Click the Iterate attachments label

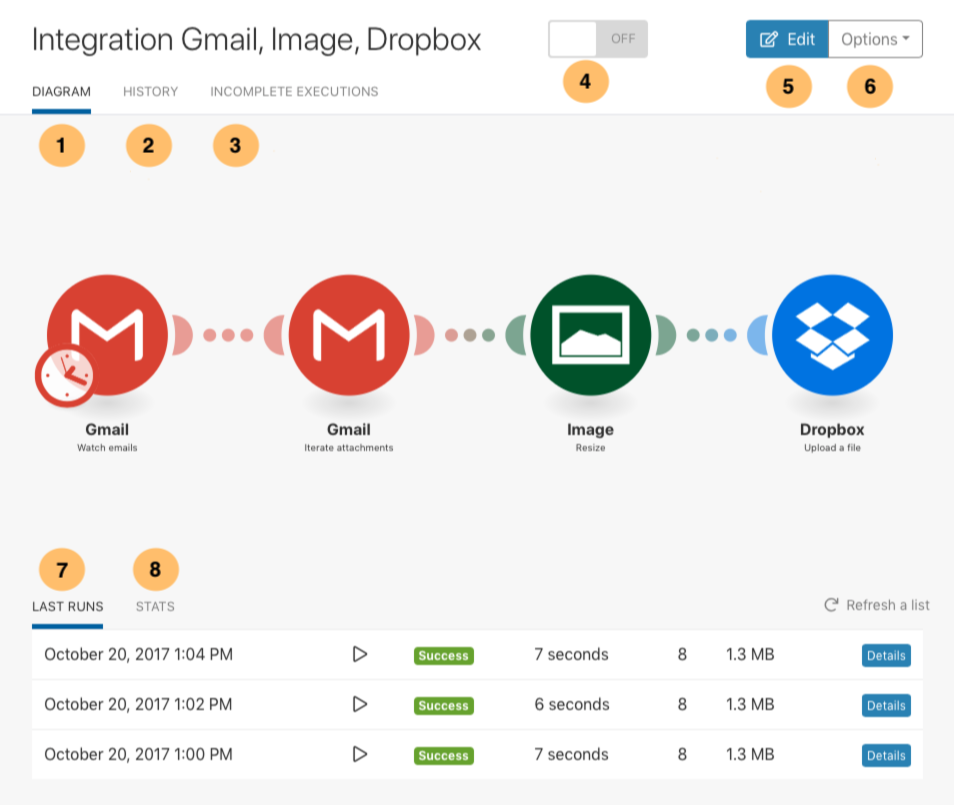[349, 448]
